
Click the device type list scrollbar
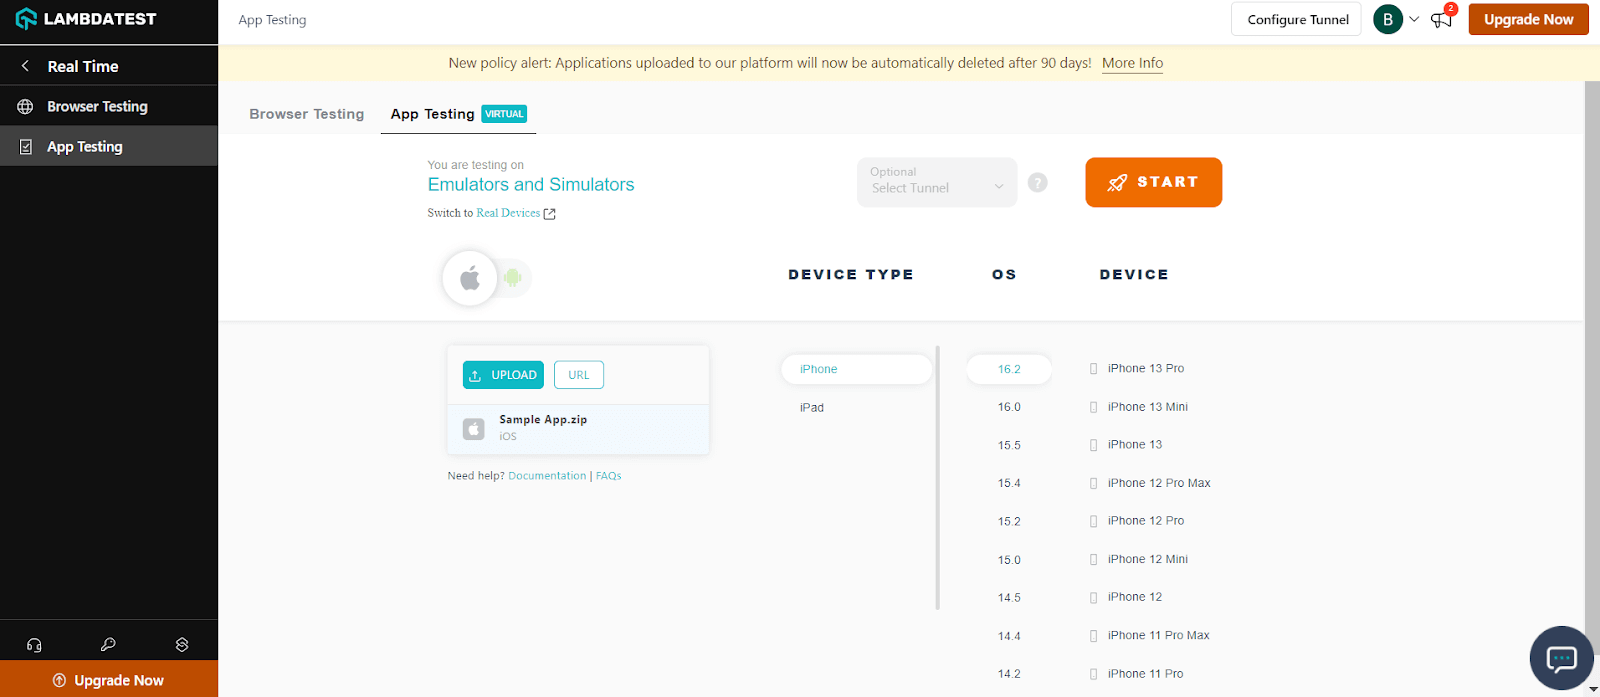937,477
